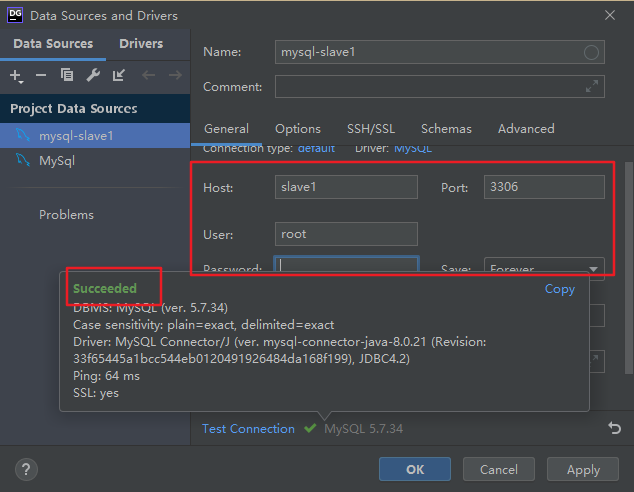This screenshot has height=492, width=634.
Task: Click the Test Connection link
Action: tap(248, 429)
